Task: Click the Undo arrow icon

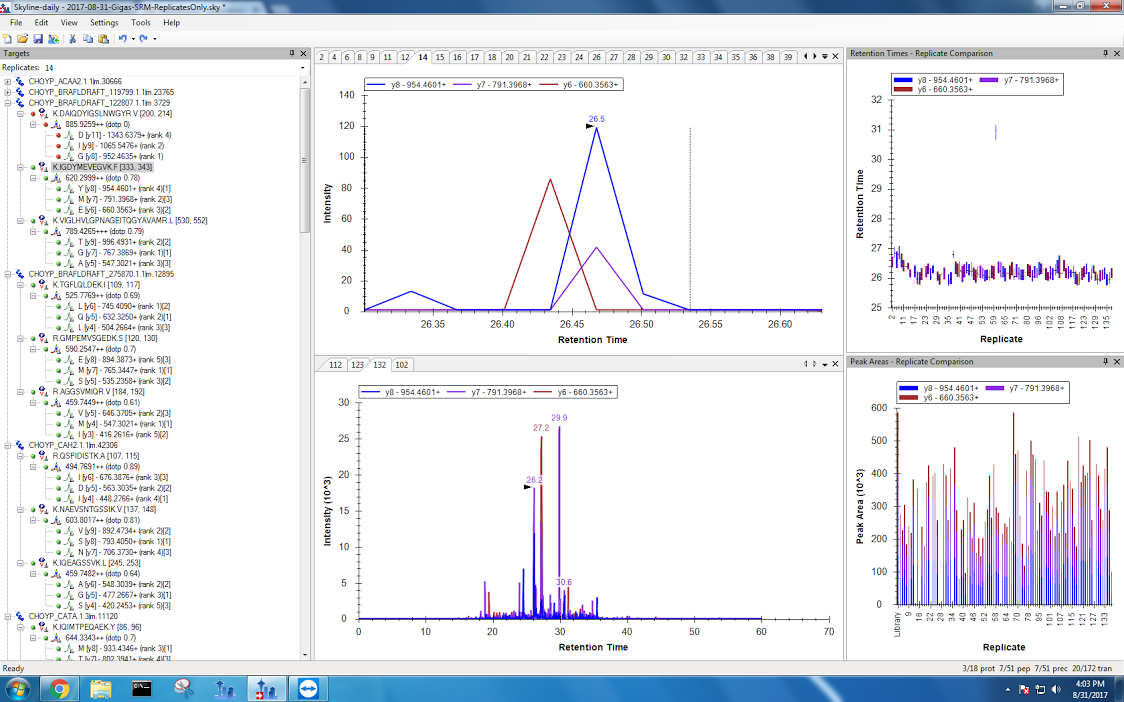Action: tap(122, 38)
